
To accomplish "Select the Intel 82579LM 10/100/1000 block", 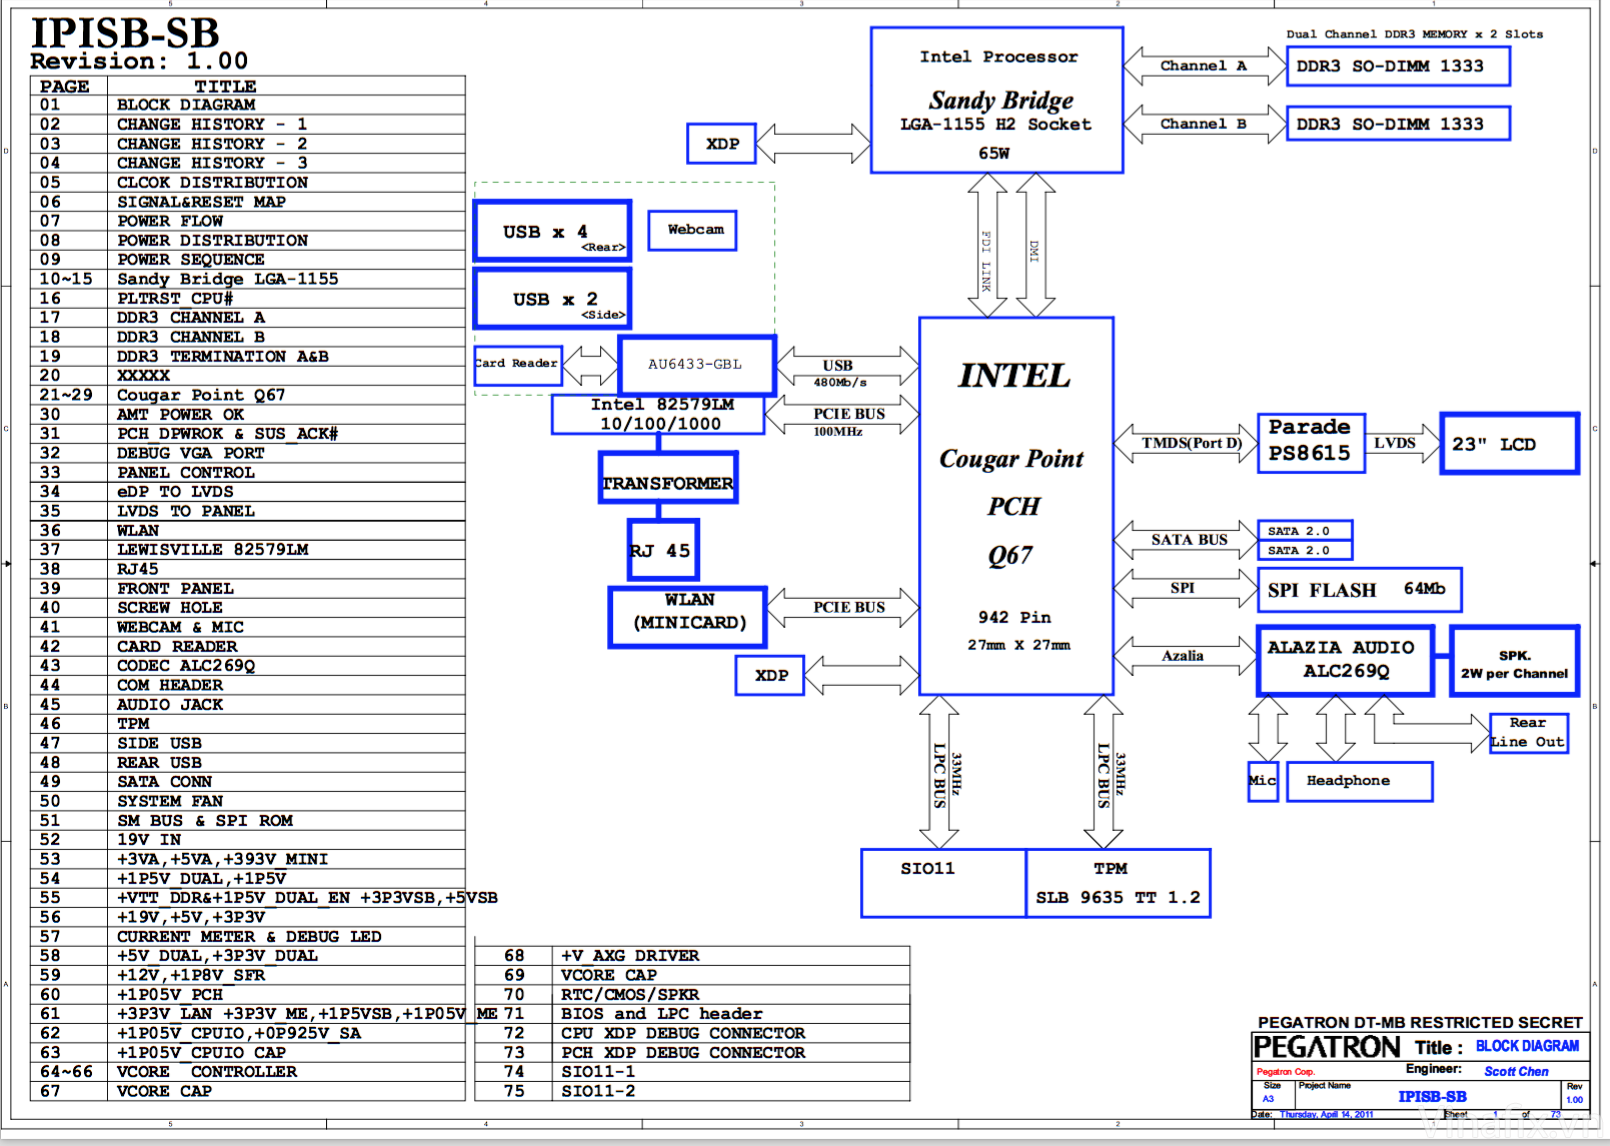I will click(658, 414).
